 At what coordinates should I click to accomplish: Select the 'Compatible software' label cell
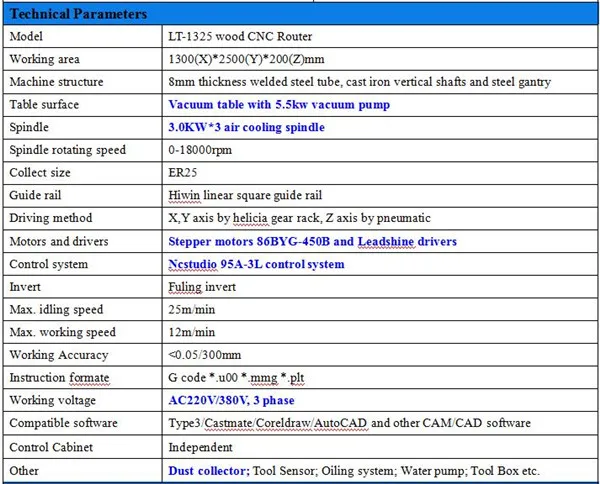coord(83,423)
